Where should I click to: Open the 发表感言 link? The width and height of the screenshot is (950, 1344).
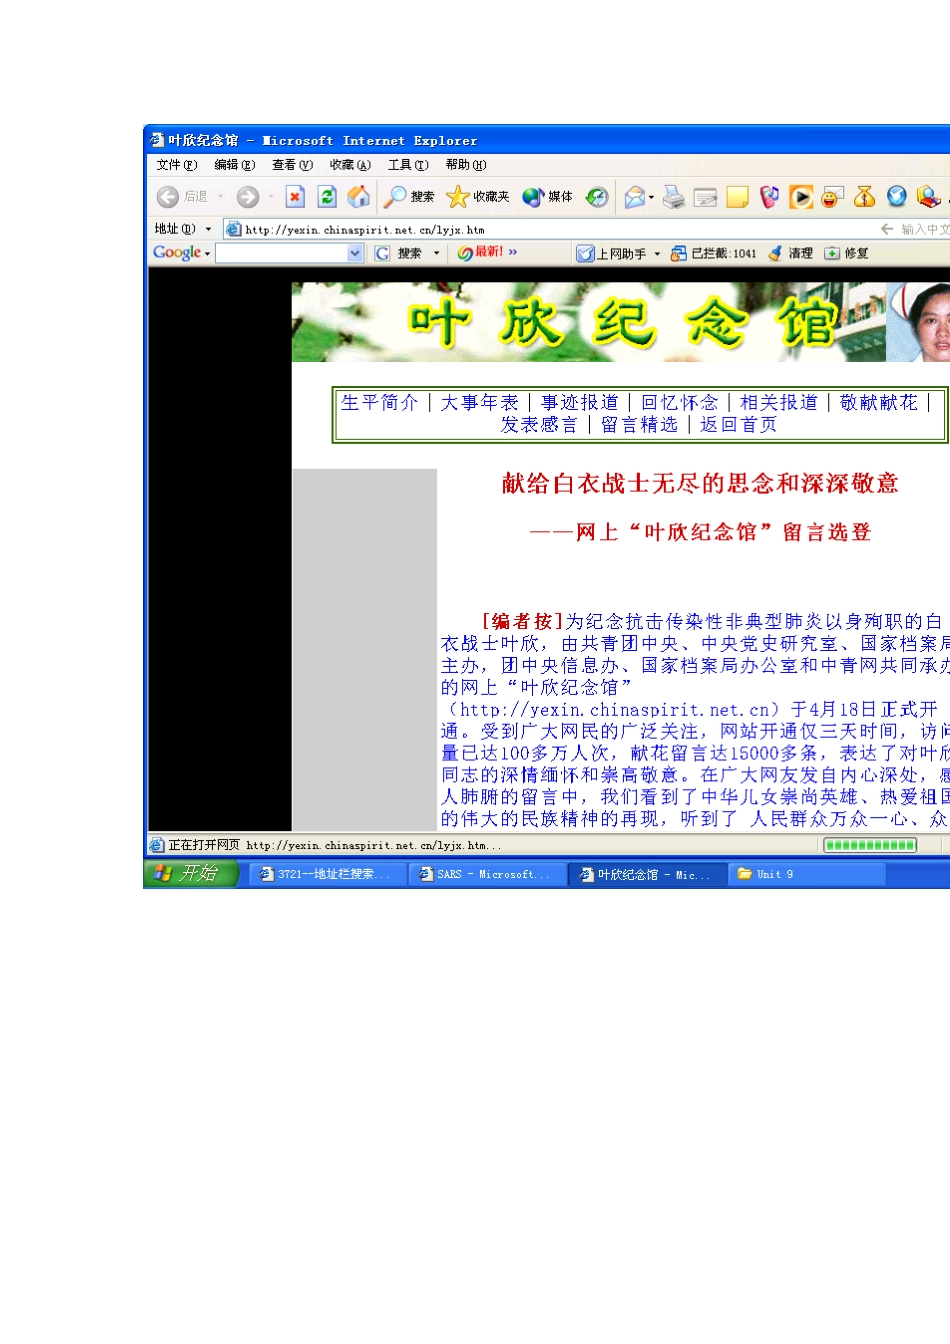[x=539, y=425]
